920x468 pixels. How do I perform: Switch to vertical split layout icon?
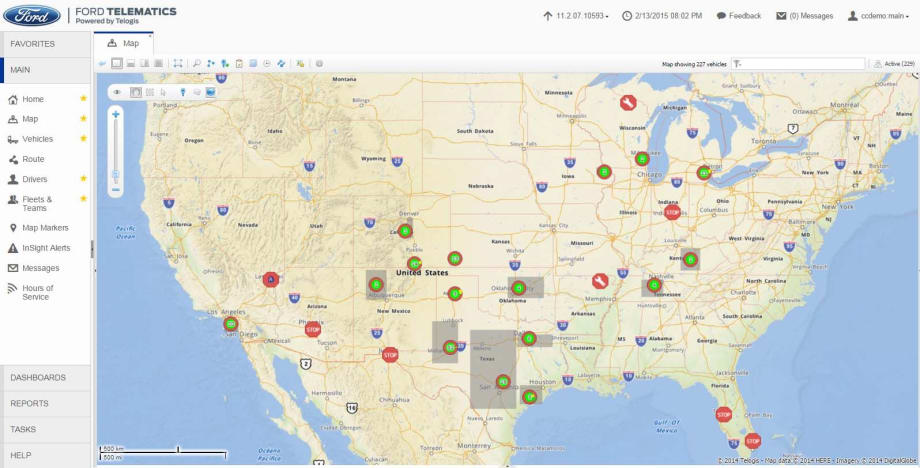coord(144,63)
